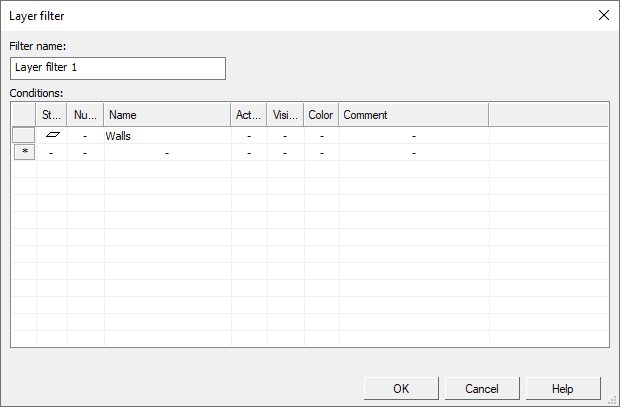Click the OK button
The height and width of the screenshot is (407, 620).
pyautogui.click(x=401, y=388)
